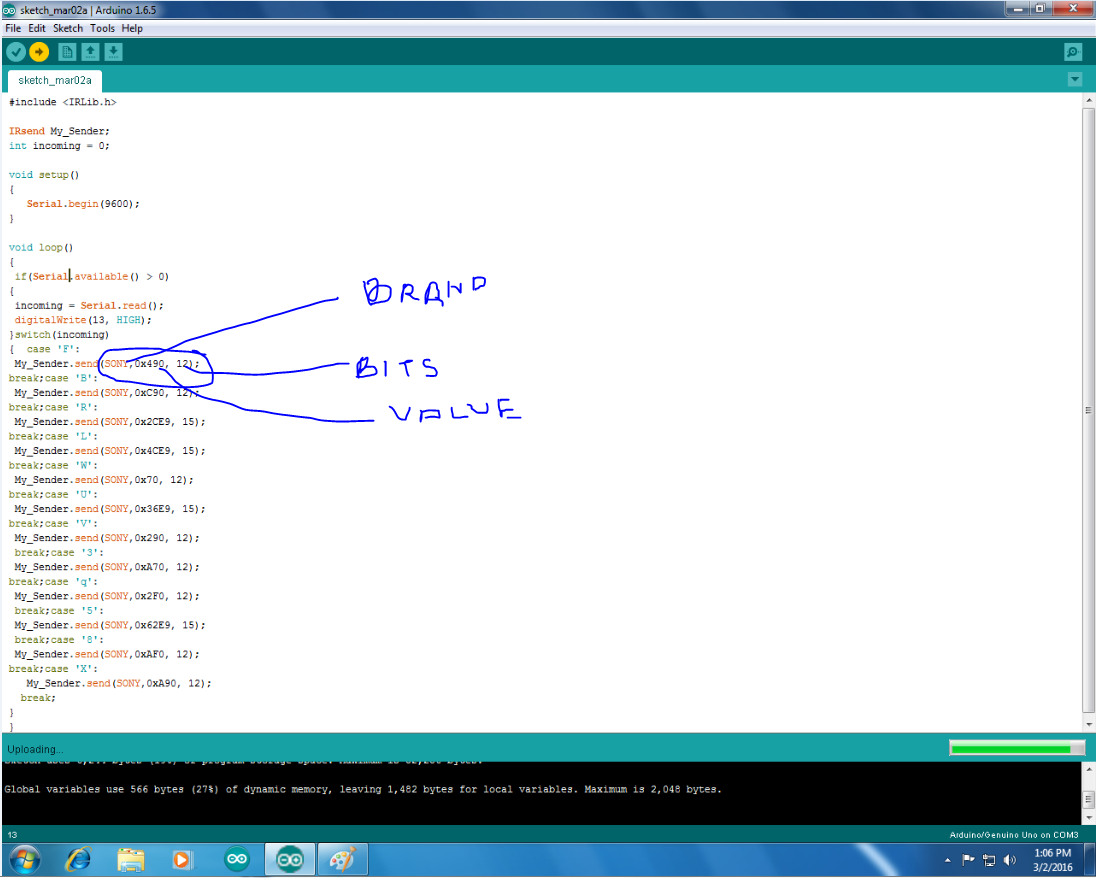Viewport: 1096px width, 878px height.
Task: Open the Serial Monitor magnifier icon
Action: [x=1072, y=52]
